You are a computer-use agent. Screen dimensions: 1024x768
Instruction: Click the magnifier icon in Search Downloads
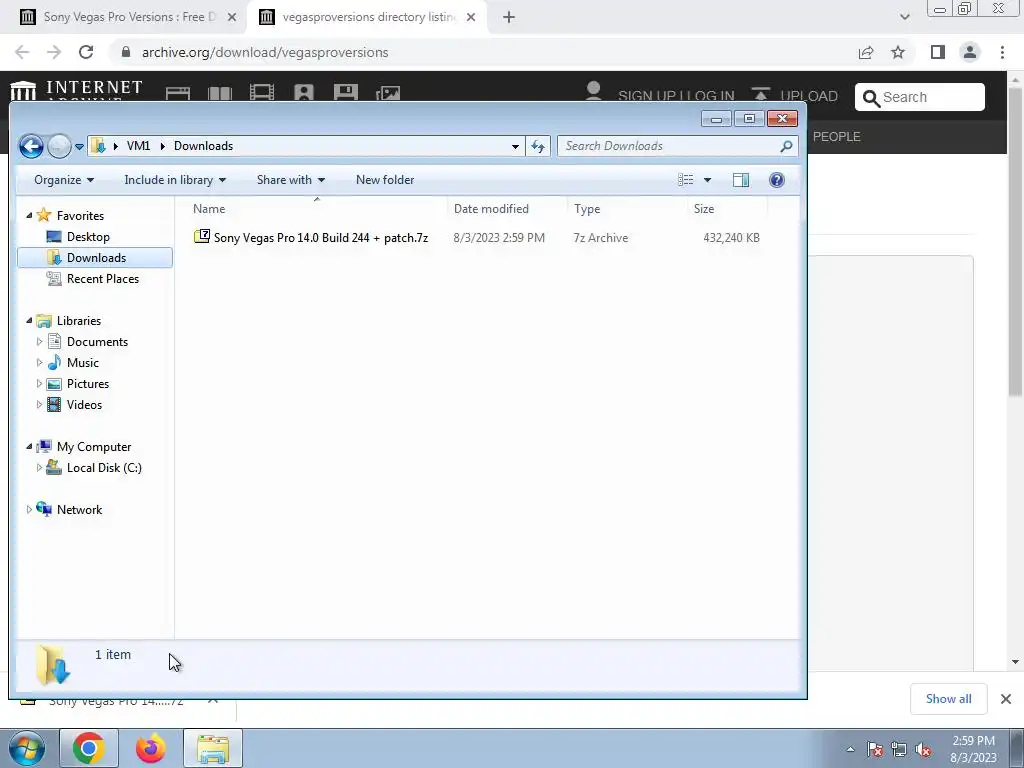pyautogui.click(x=786, y=146)
